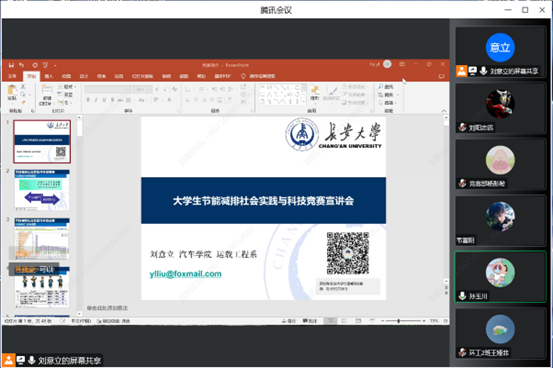Click the ylliu@foxmail.com email link
This screenshot has height=368, width=553.
coord(186,274)
